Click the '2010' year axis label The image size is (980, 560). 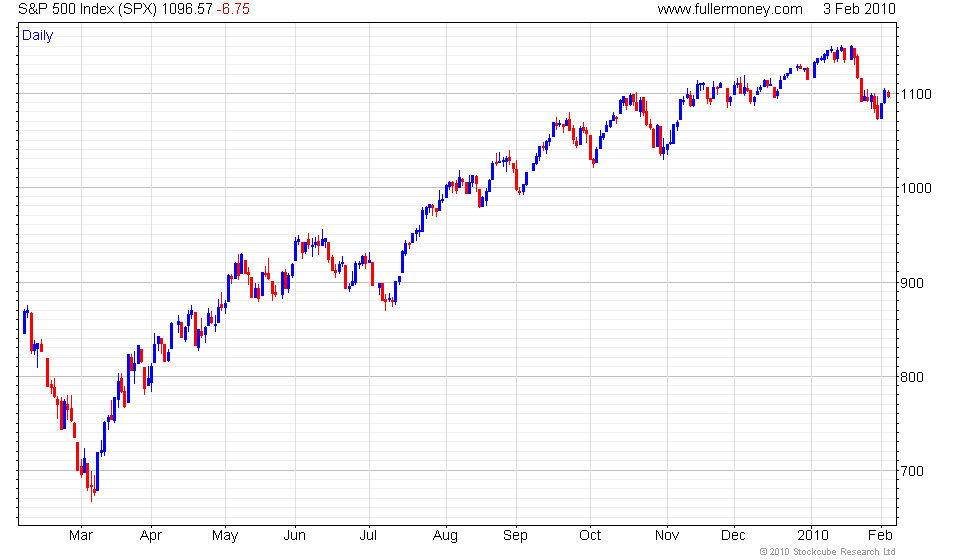[812, 535]
